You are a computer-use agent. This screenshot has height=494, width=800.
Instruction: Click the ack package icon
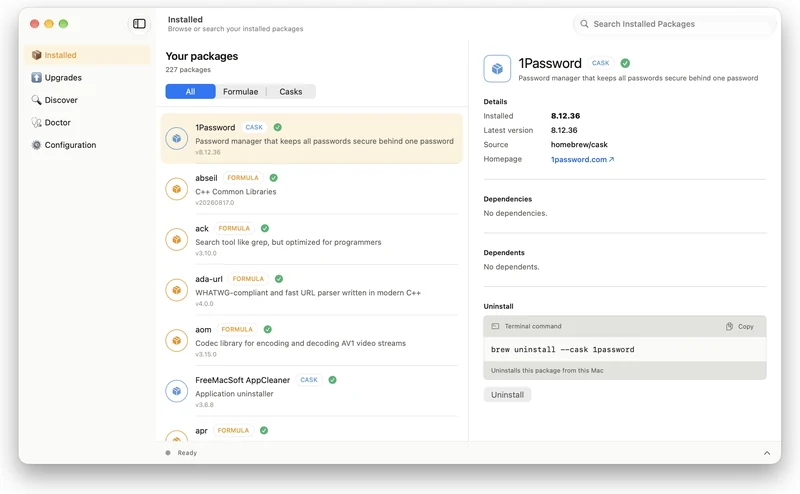pos(177,239)
